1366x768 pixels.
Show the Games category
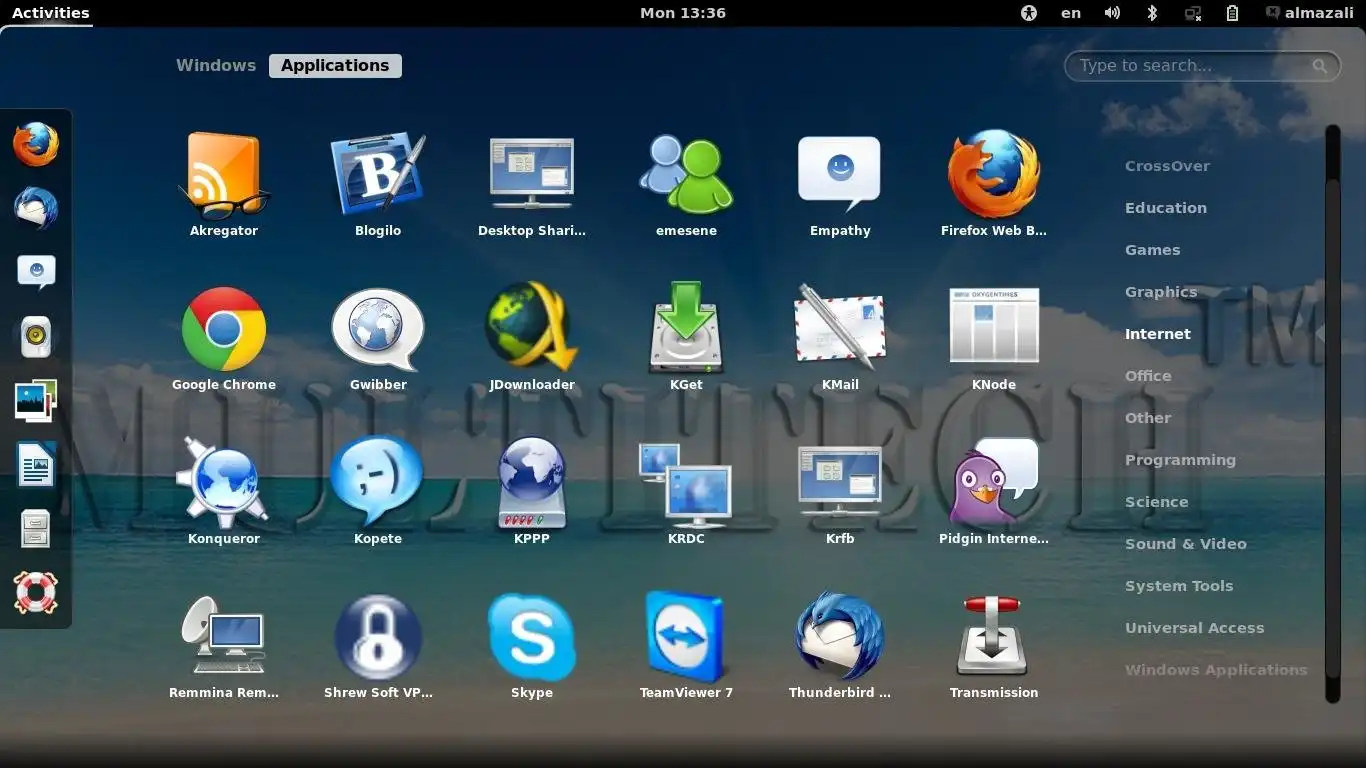(1153, 250)
